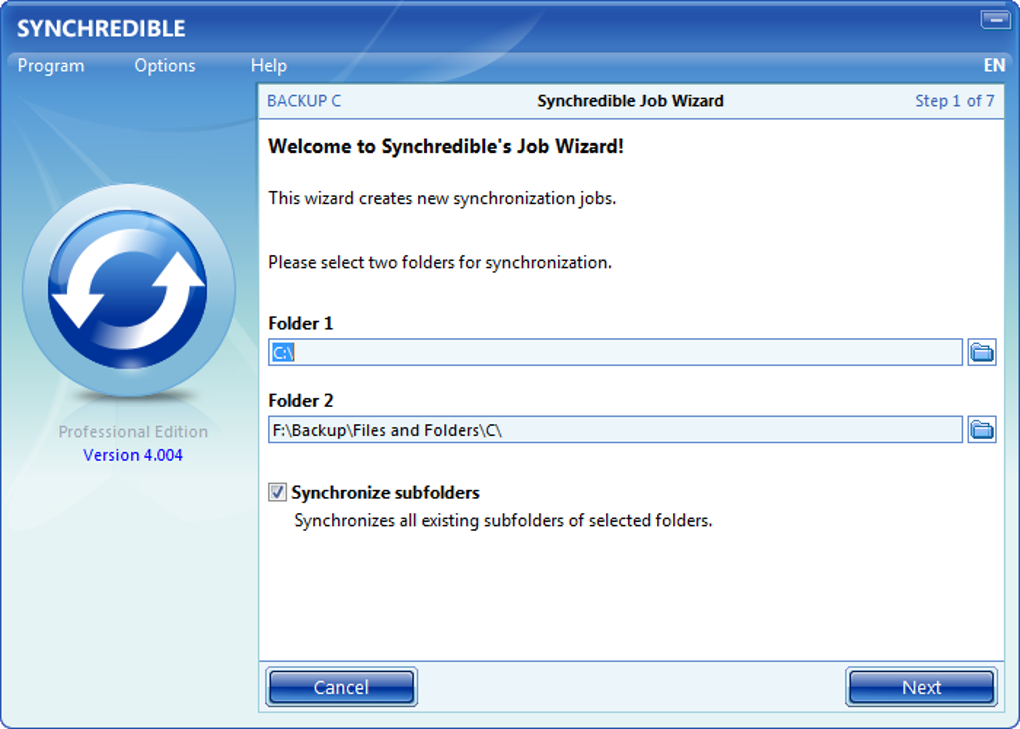Image resolution: width=1020 pixels, height=729 pixels.
Task: Focus the Folder 1 path field
Action: click(615, 352)
